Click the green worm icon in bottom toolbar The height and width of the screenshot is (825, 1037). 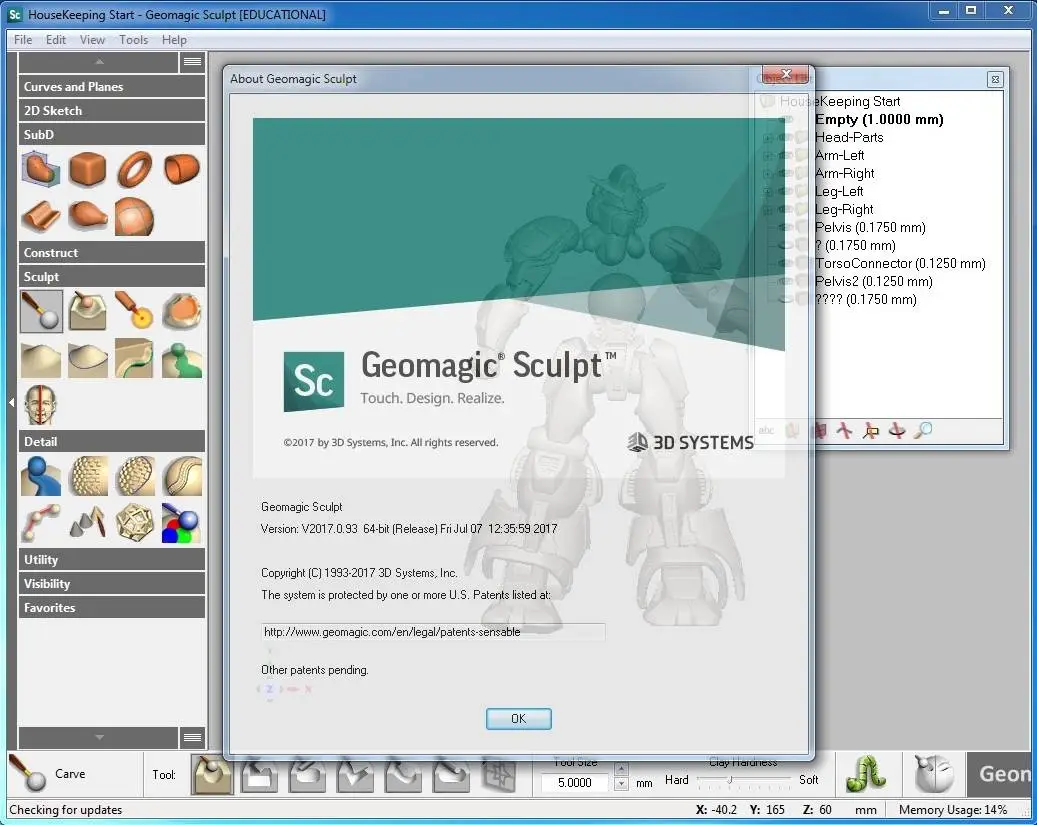[868, 773]
